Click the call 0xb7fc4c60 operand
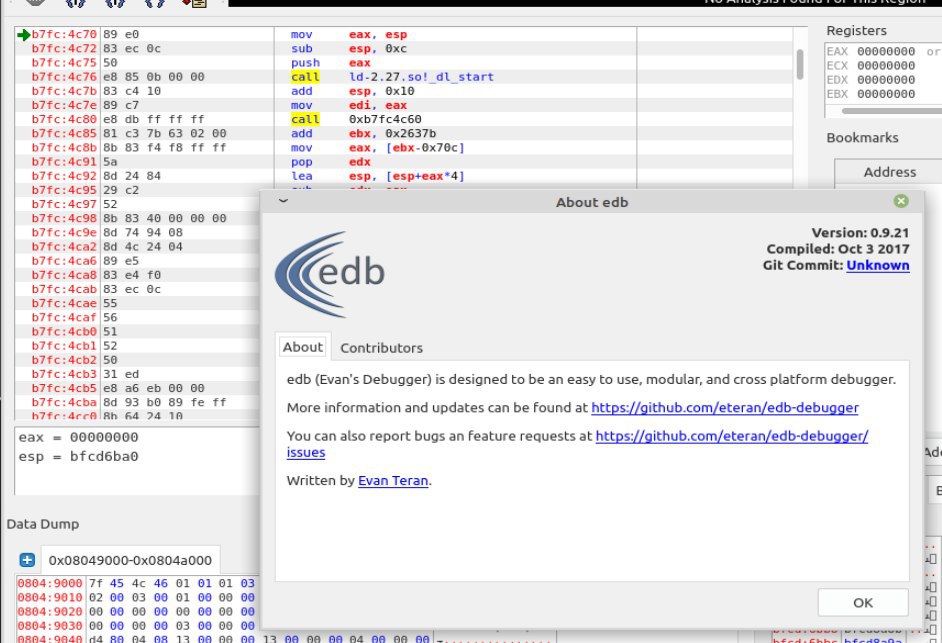The height and width of the screenshot is (643, 942). (385, 120)
